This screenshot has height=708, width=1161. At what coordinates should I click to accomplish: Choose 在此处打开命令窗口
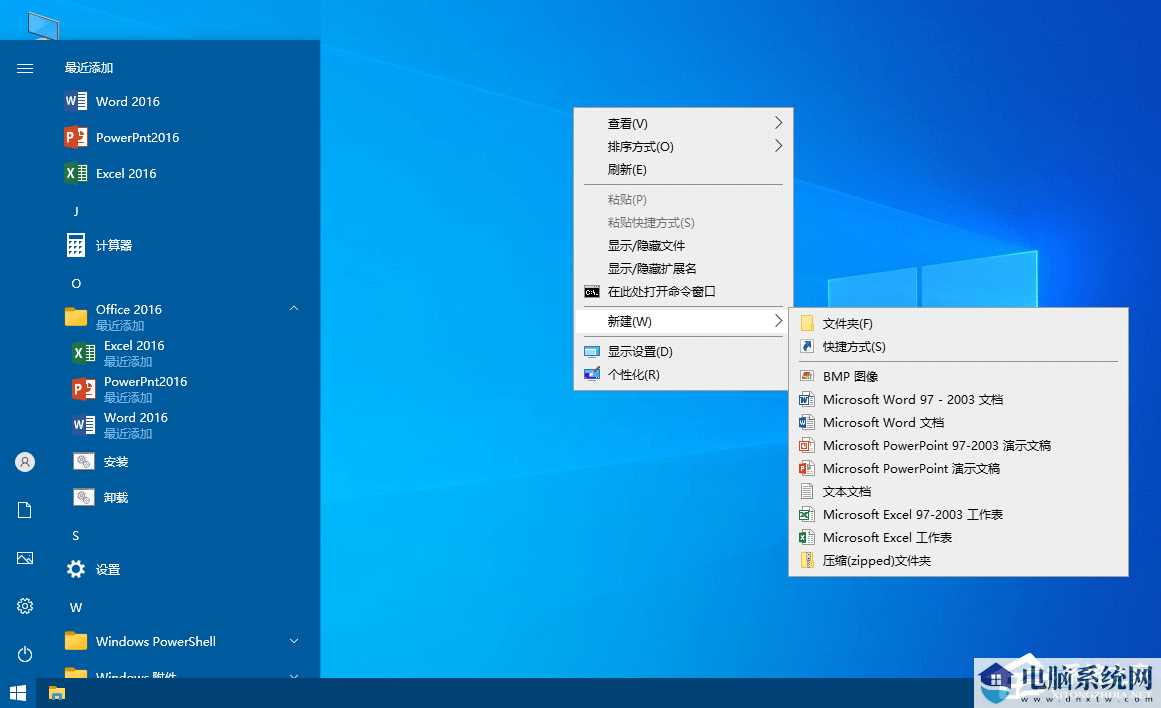[x=683, y=291]
